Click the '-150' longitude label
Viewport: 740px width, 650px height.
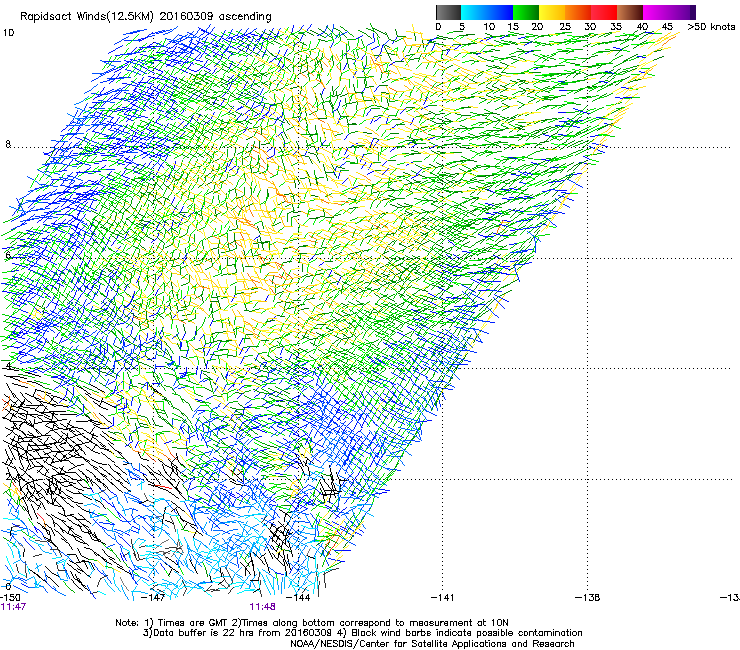tap(9, 597)
